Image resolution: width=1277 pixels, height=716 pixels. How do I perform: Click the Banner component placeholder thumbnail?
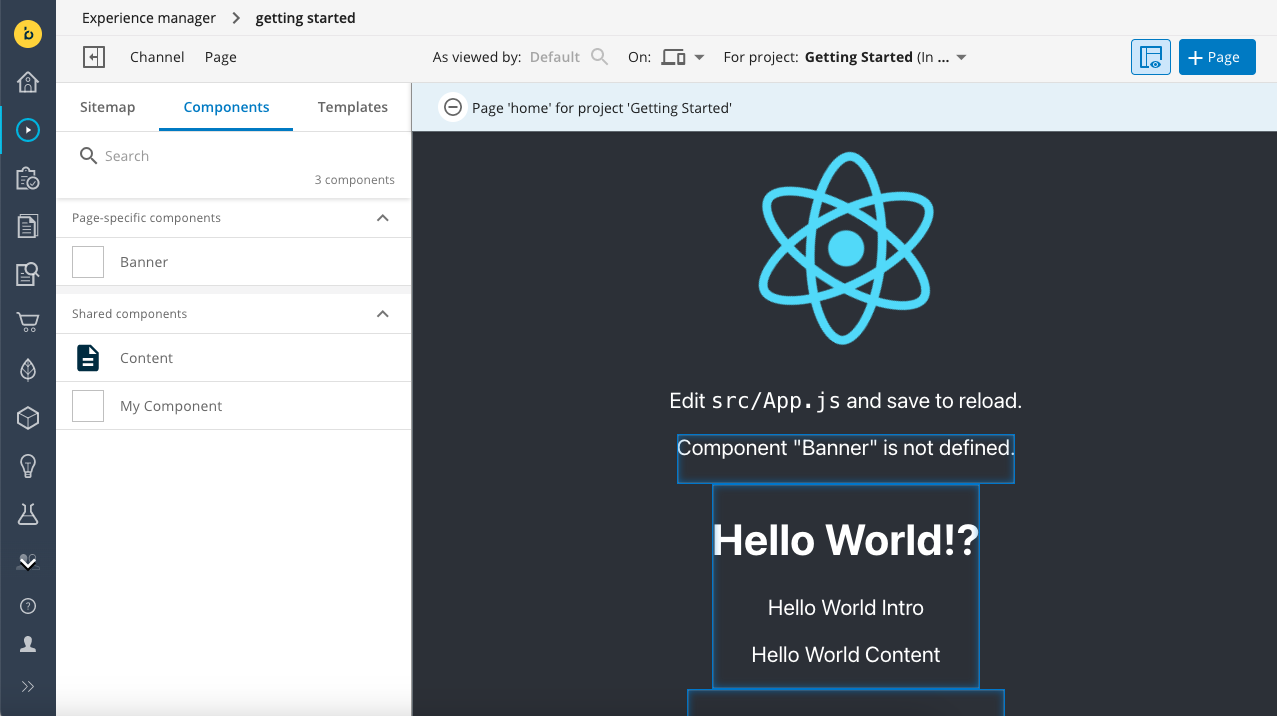point(88,262)
